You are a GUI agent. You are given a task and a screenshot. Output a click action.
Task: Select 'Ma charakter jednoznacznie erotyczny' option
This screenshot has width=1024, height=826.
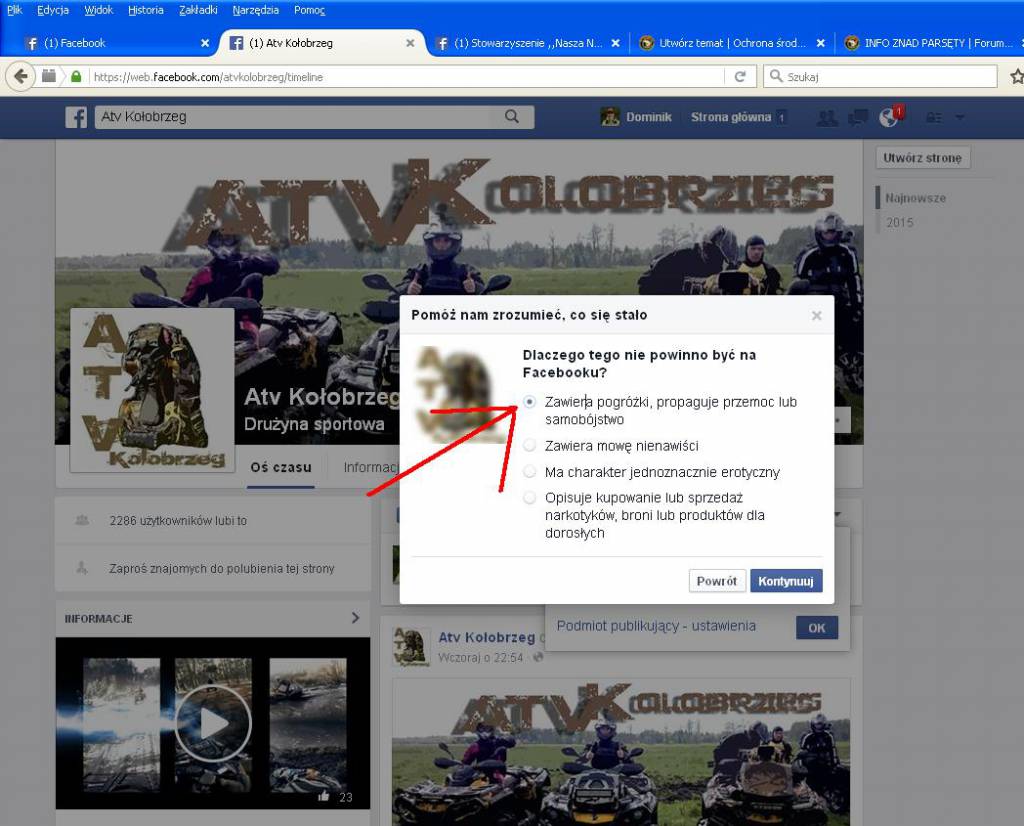530,471
